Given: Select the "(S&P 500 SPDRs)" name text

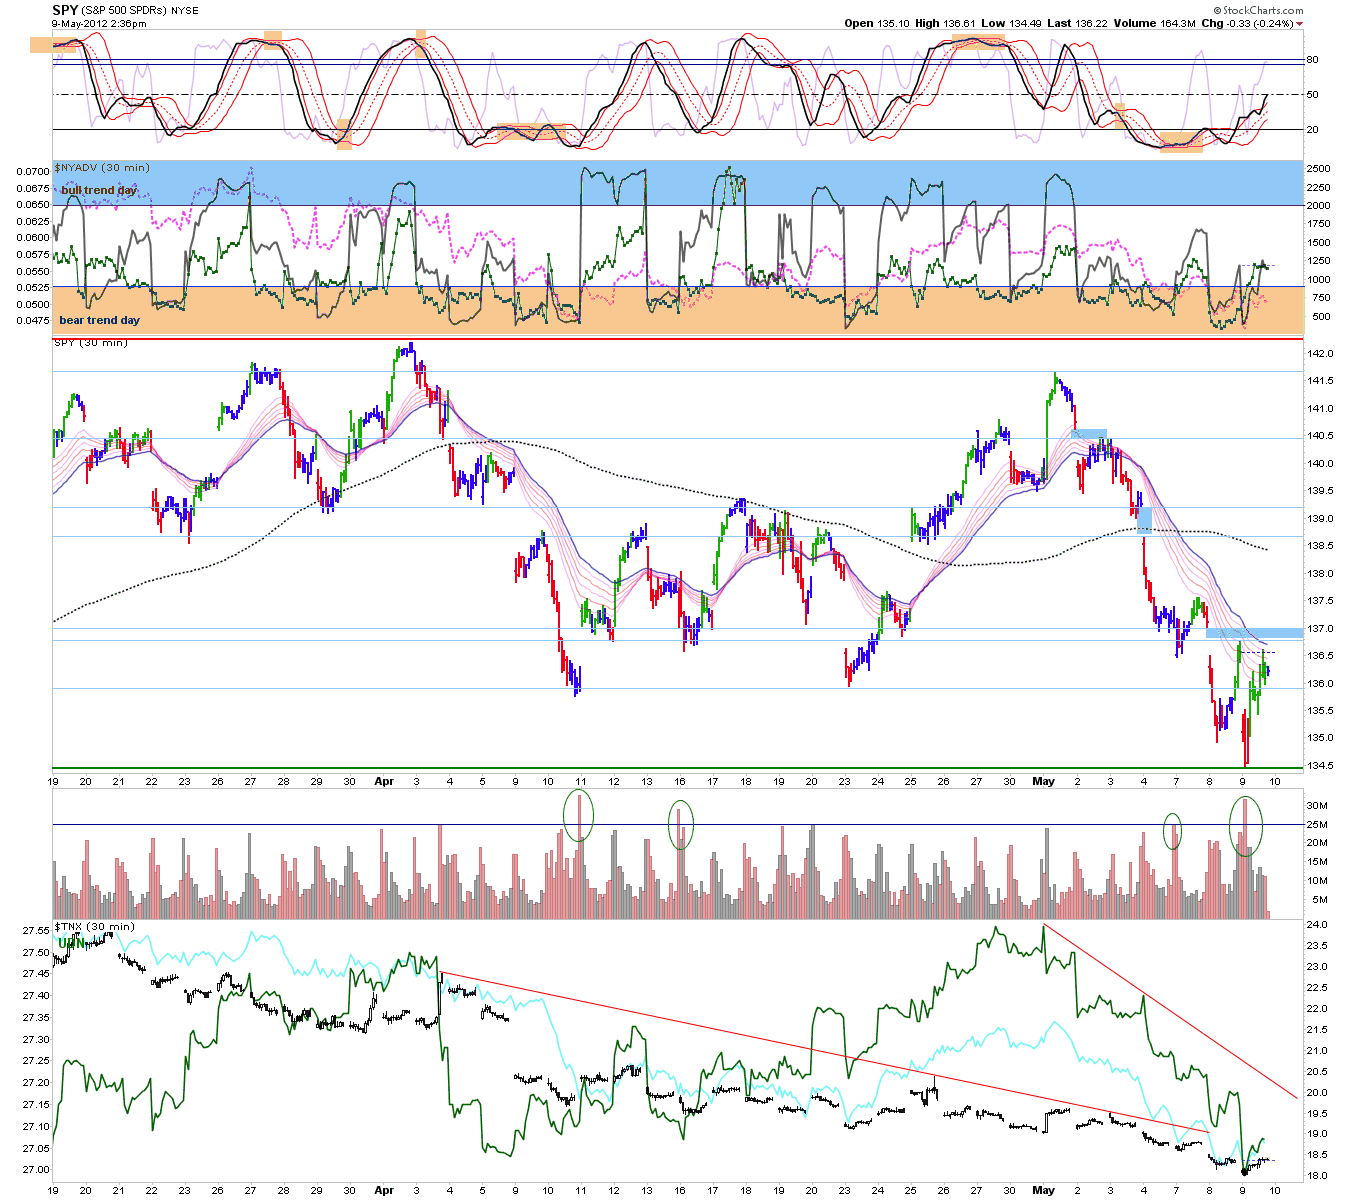Looking at the screenshot, I should click(x=123, y=11).
